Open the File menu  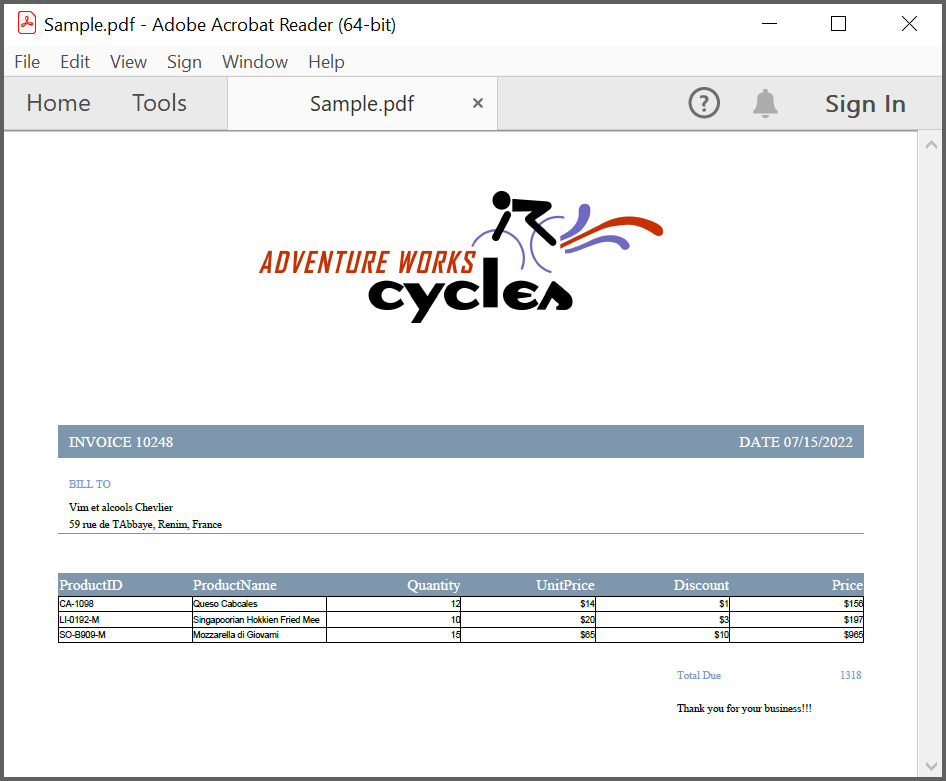coord(27,62)
